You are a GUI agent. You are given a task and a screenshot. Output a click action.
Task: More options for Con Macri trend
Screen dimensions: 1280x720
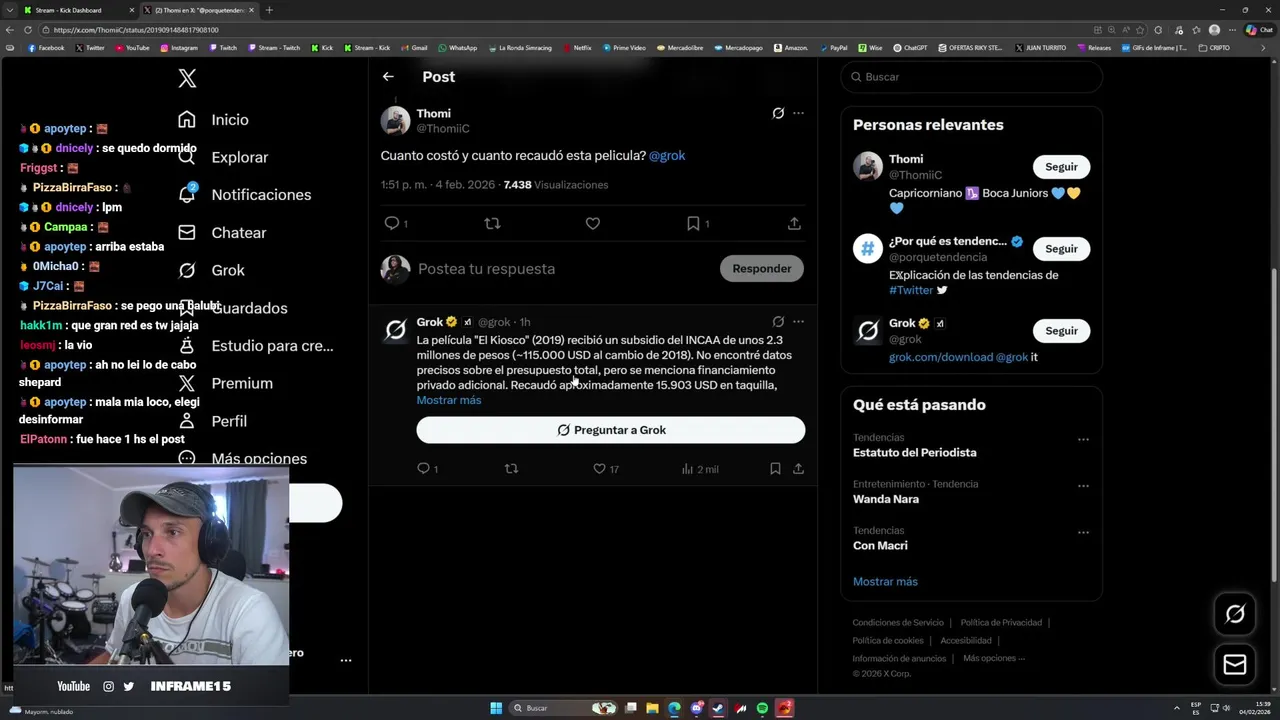(1083, 532)
